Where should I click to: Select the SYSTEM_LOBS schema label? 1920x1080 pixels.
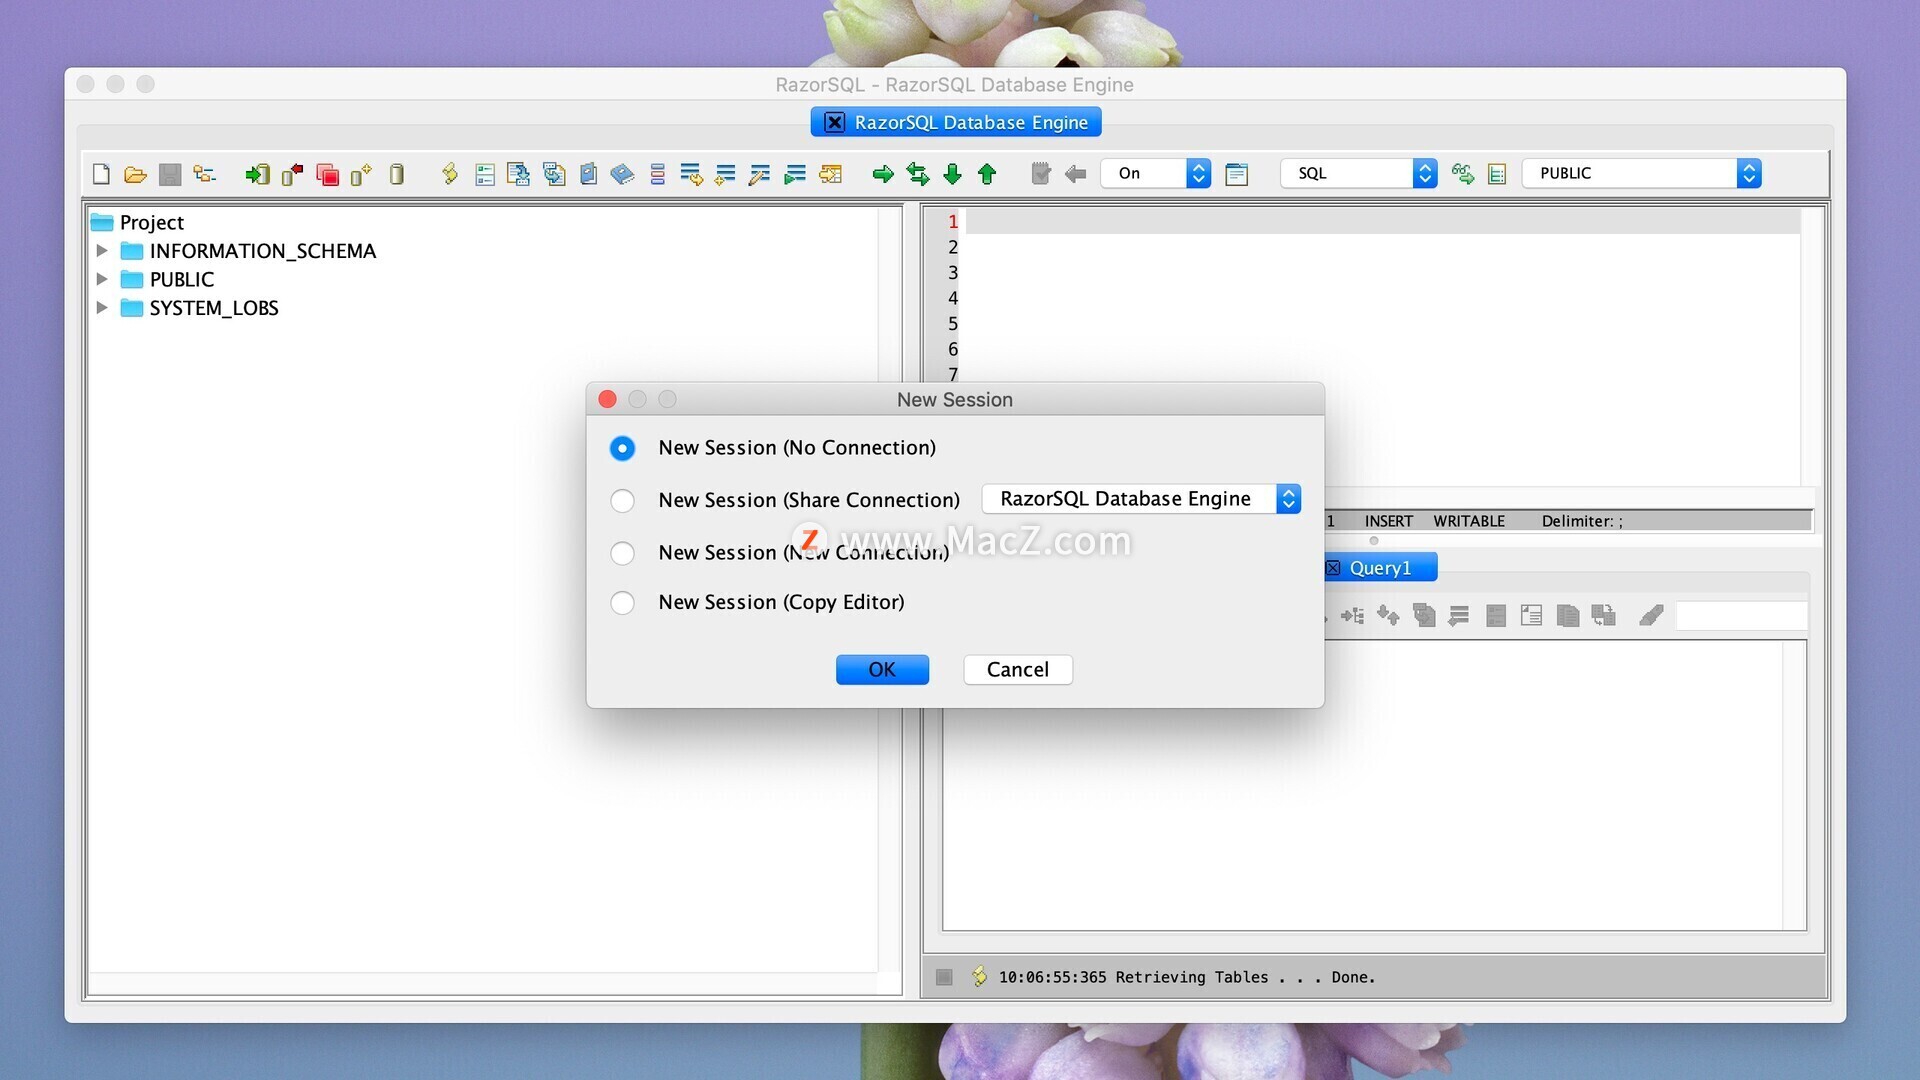point(214,308)
